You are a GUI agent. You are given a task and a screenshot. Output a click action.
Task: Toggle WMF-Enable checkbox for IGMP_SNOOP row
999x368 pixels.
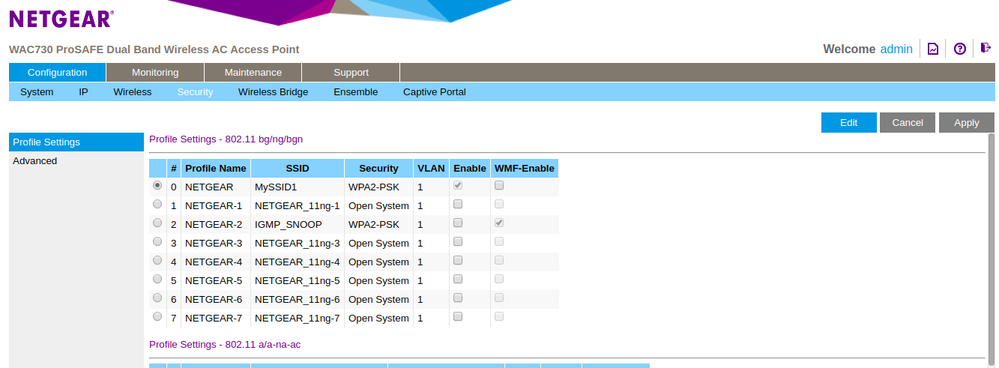coord(500,223)
